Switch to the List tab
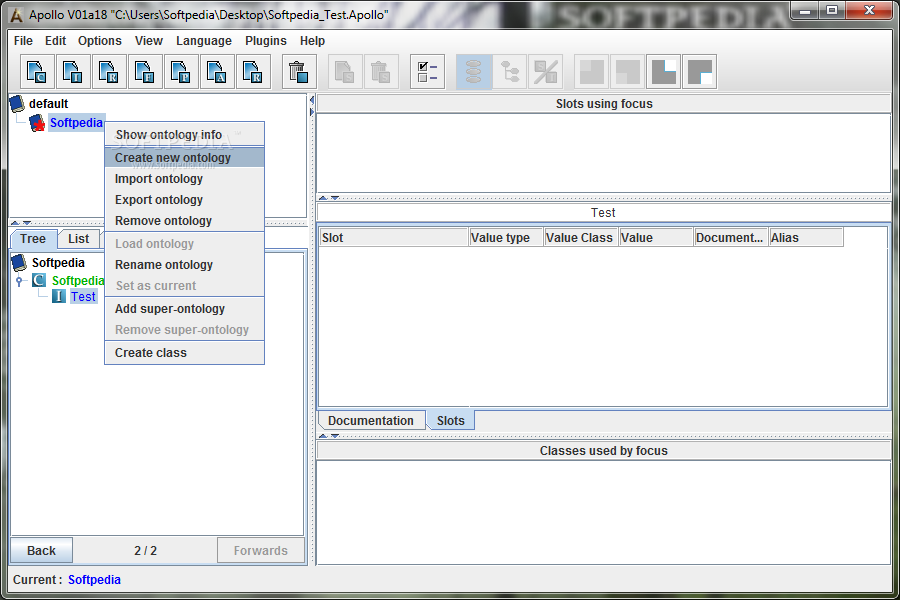 pos(79,239)
